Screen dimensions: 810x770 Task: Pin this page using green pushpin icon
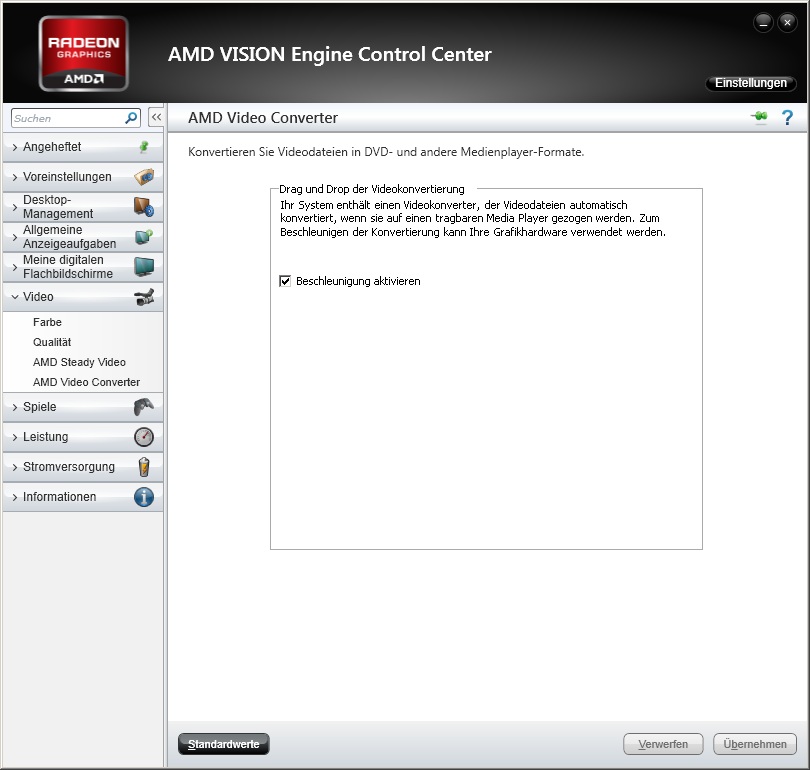click(759, 117)
